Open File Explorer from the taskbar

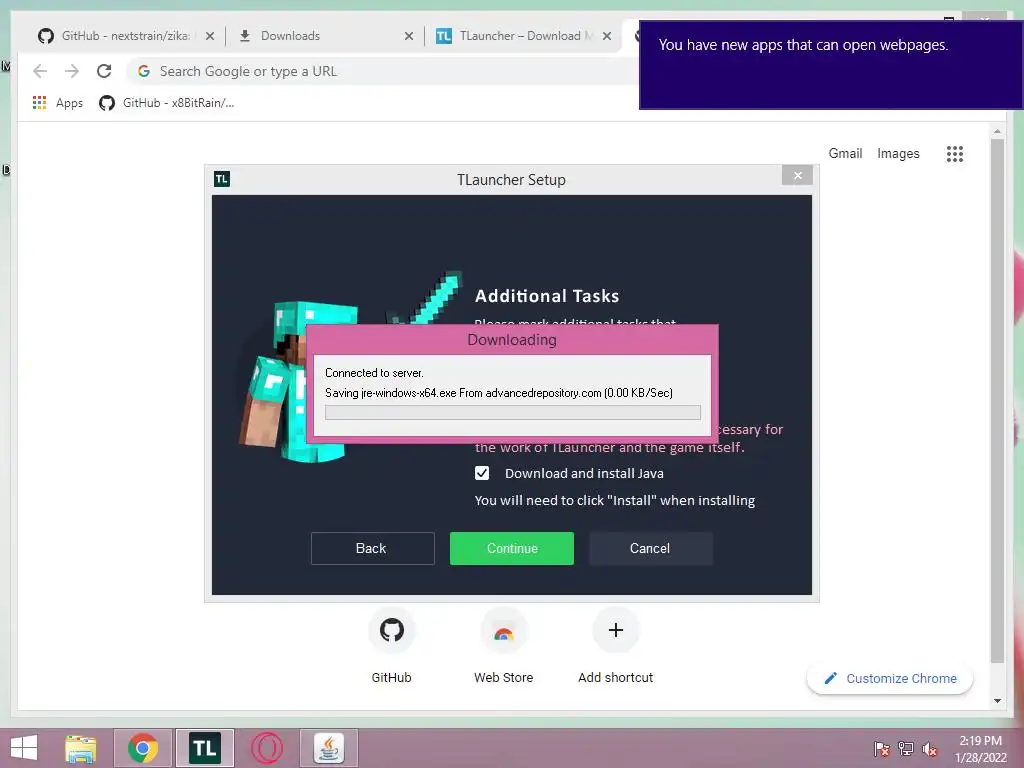click(81, 748)
